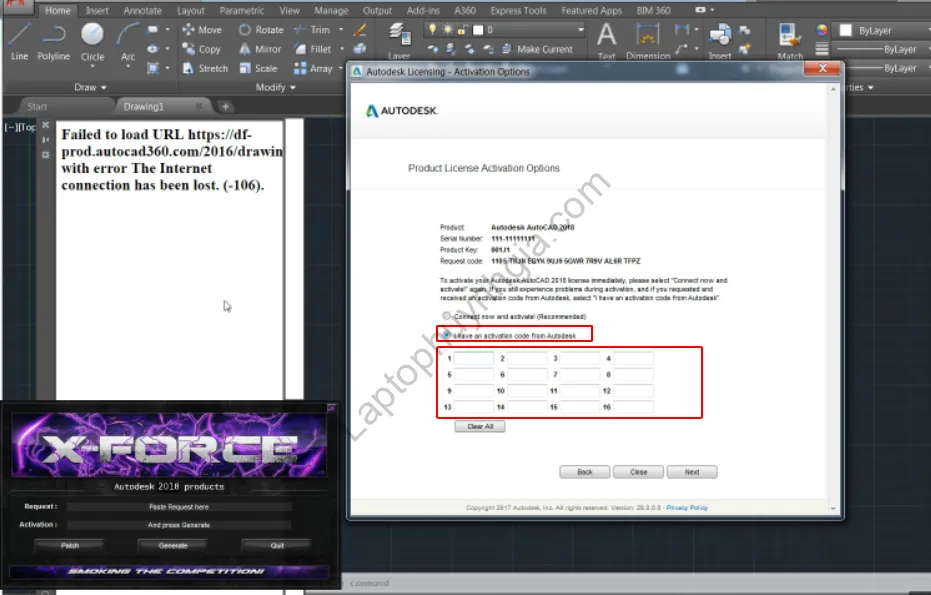Screen dimensions: 931x595
Task: Open the Parametric ribbon tab
Action: pyautogui.click(x=244, y=10)
